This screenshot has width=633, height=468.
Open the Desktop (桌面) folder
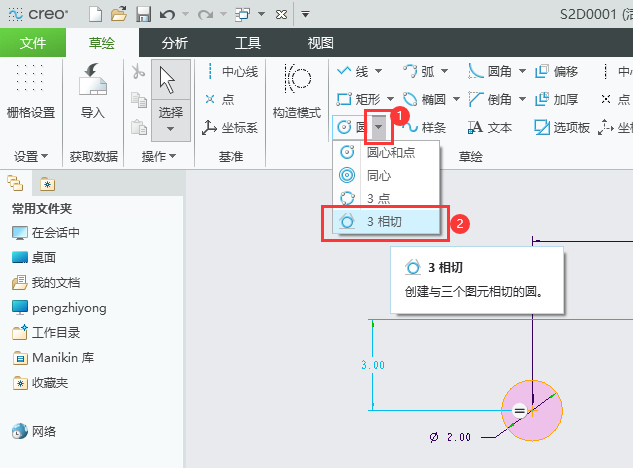34,258
